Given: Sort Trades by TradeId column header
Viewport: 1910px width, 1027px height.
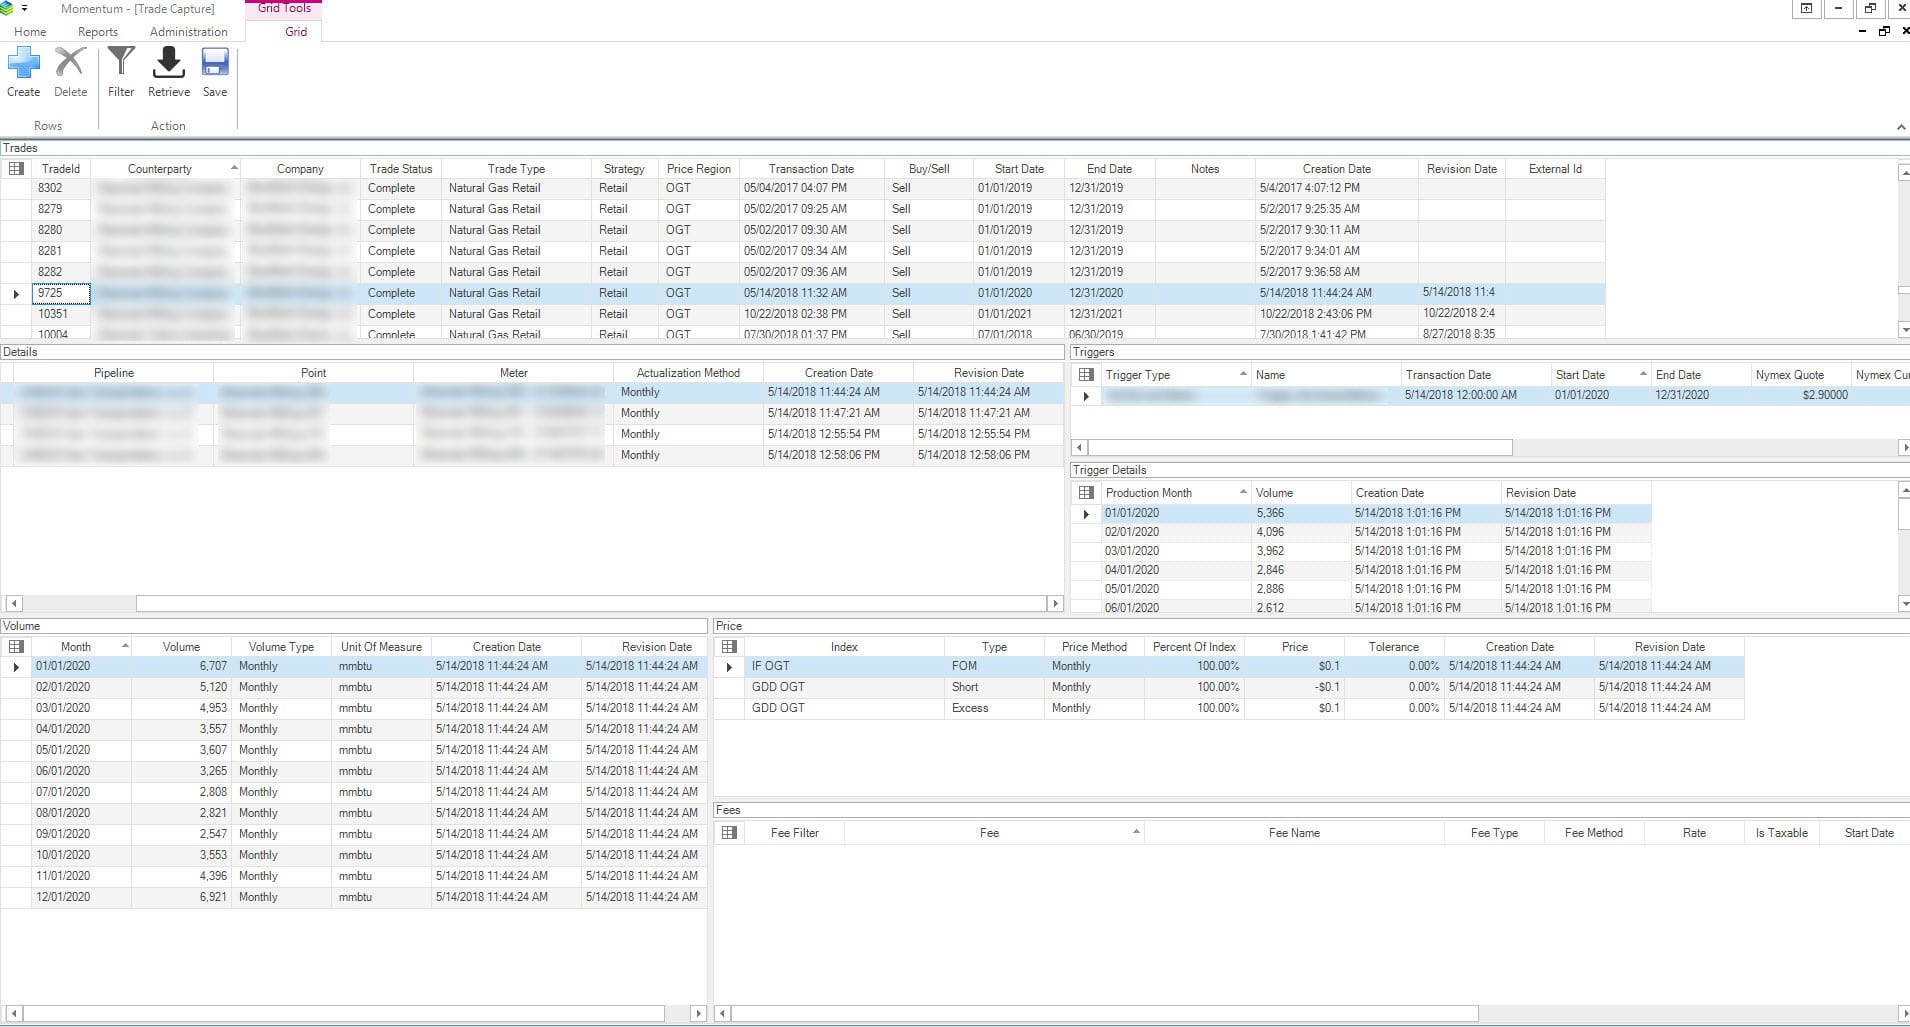Looking at the screenshot, I should (61, 169).
